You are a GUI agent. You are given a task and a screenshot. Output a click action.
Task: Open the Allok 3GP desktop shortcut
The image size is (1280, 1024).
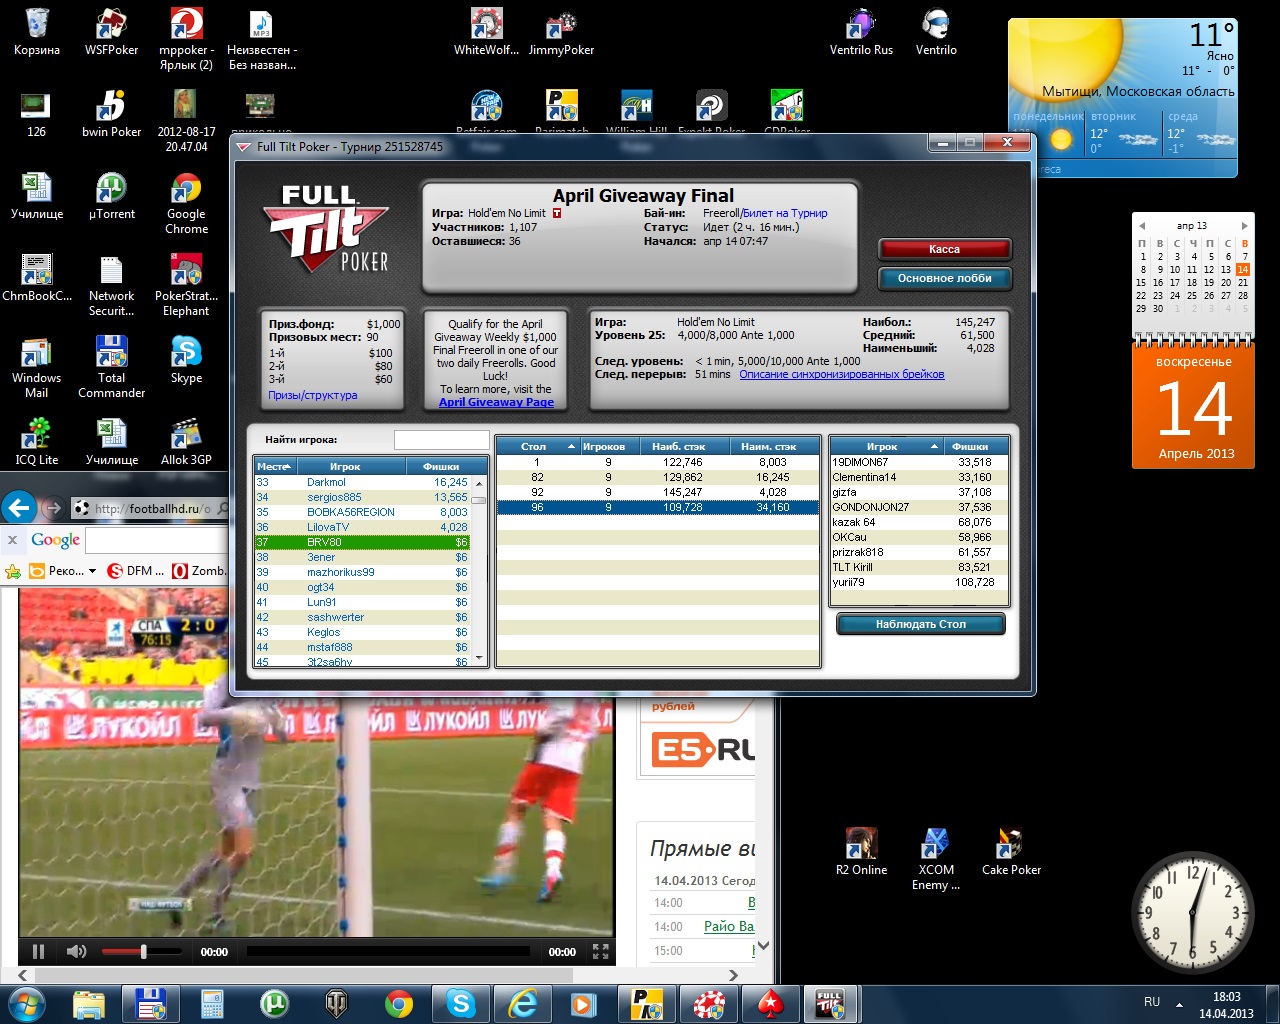(x=186, y=442)
